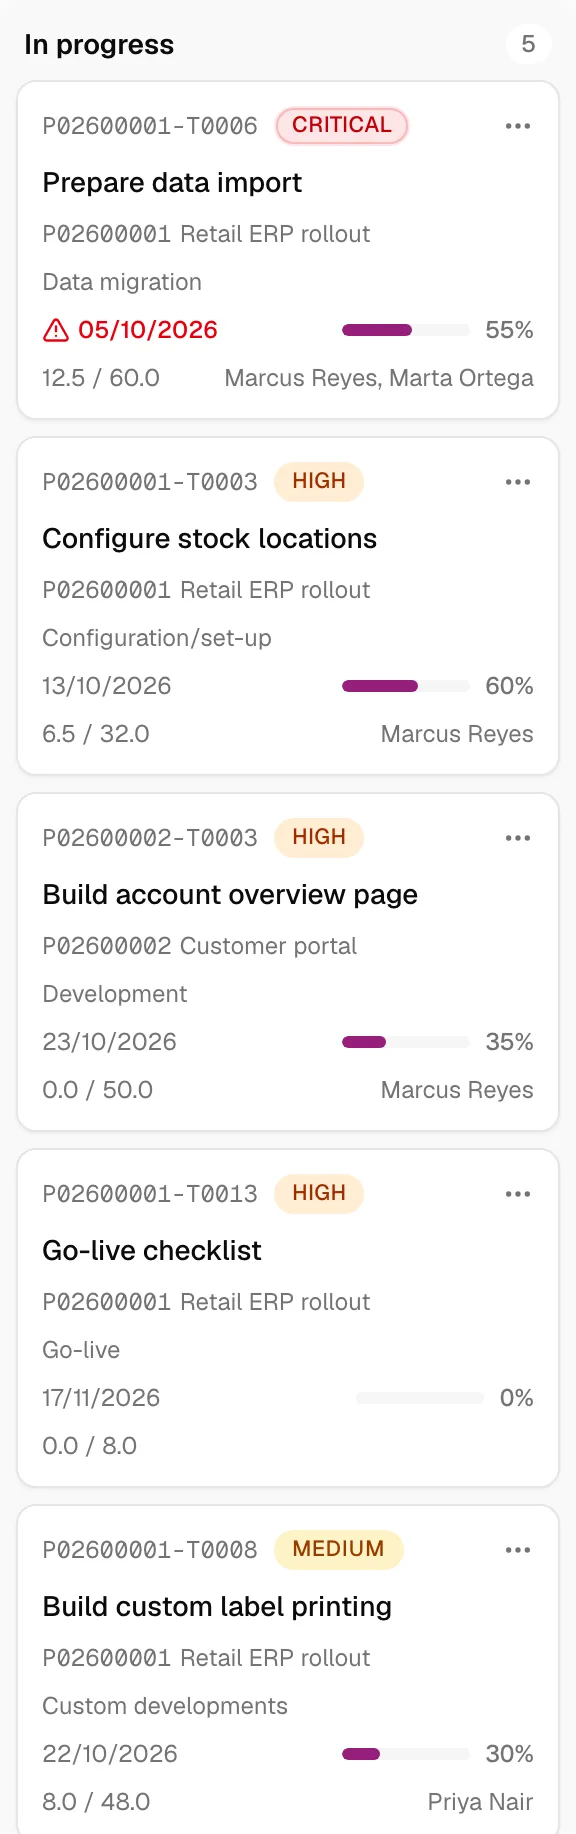Click the hours value 6.5 / 32.0
Image resolution: width=576 pixels, height=1834 pixels.
click(x=96, y=734)
